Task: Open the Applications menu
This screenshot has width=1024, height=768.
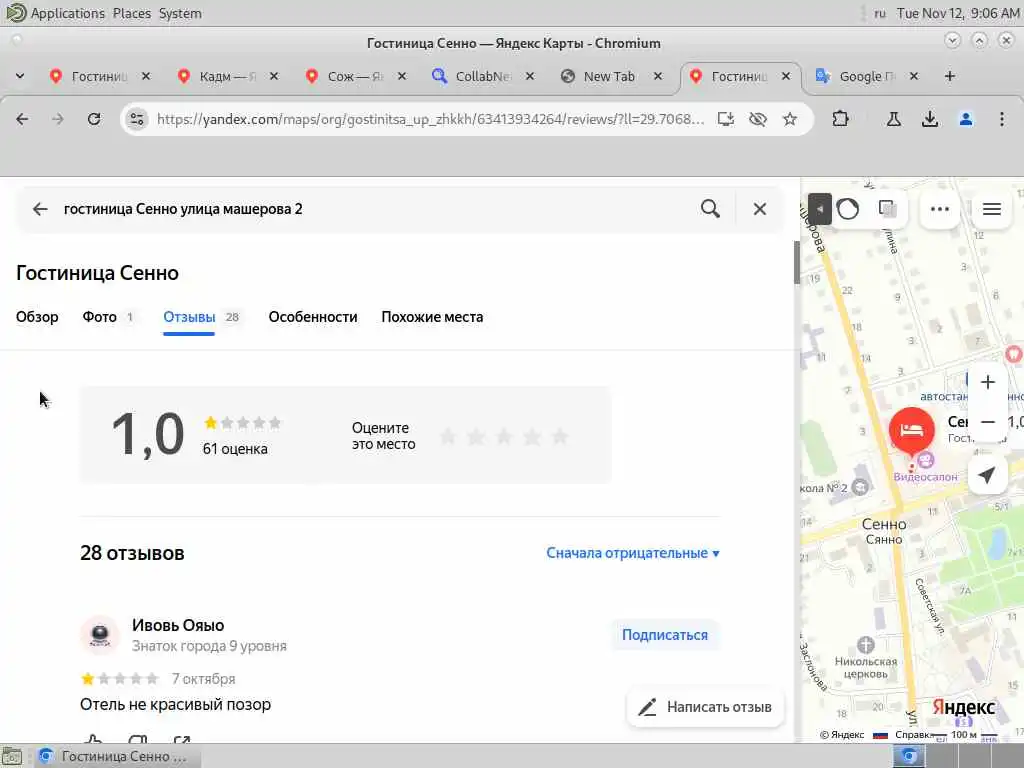Action: 67,13
